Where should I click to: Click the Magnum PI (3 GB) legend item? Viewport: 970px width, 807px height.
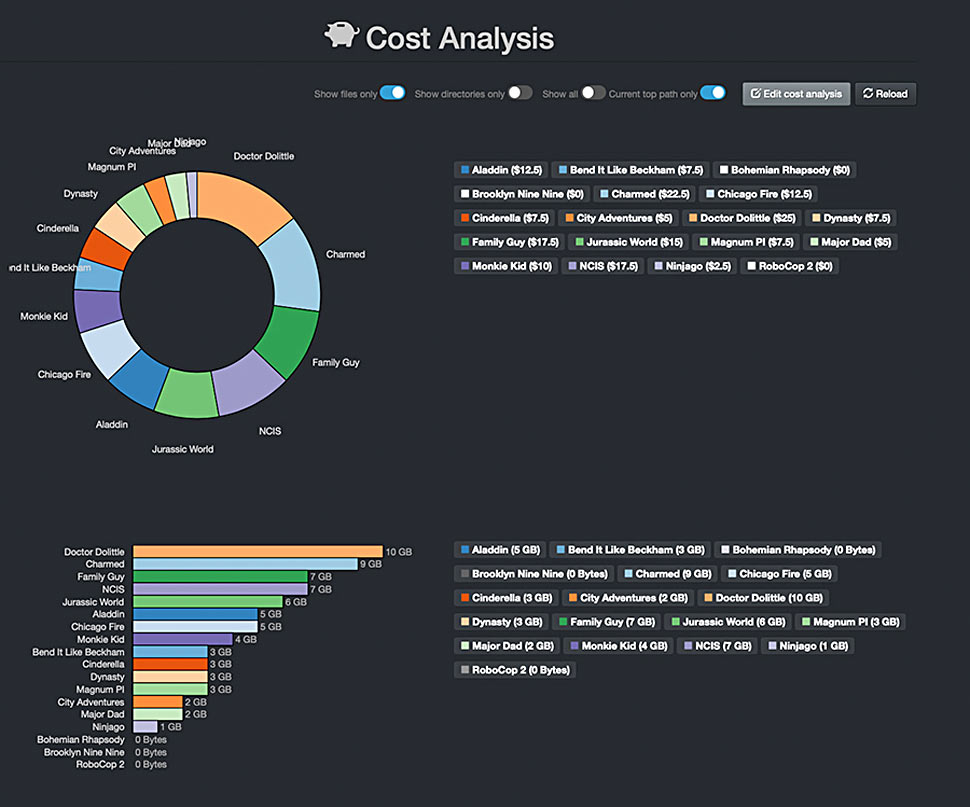(x=851, y=622)
